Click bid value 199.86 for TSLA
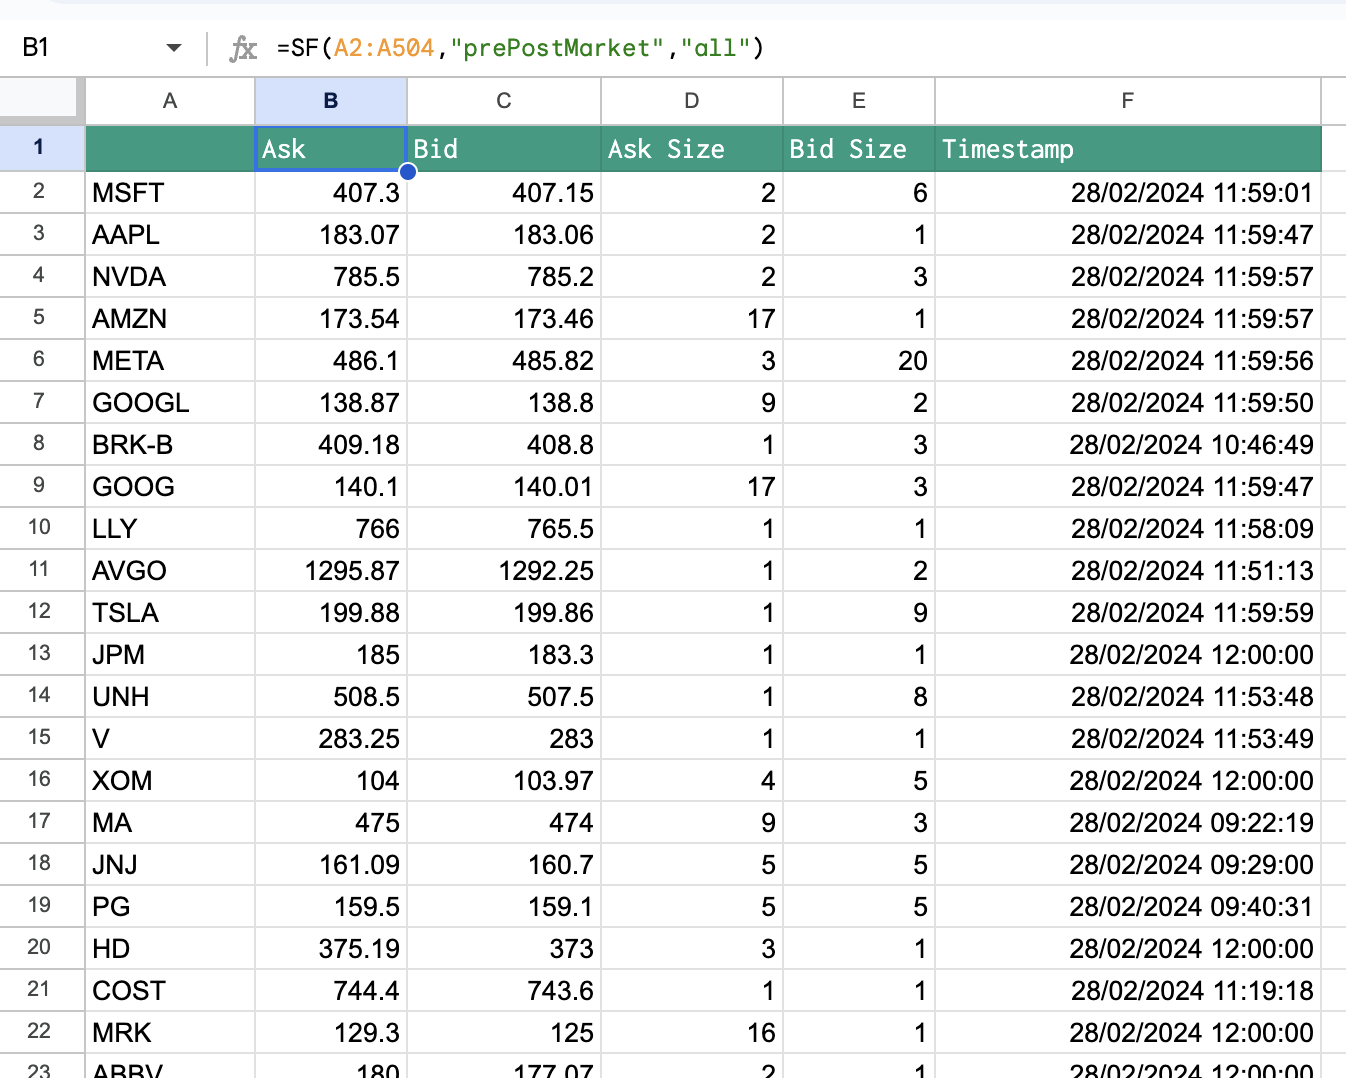 click(x=504, y=612)
